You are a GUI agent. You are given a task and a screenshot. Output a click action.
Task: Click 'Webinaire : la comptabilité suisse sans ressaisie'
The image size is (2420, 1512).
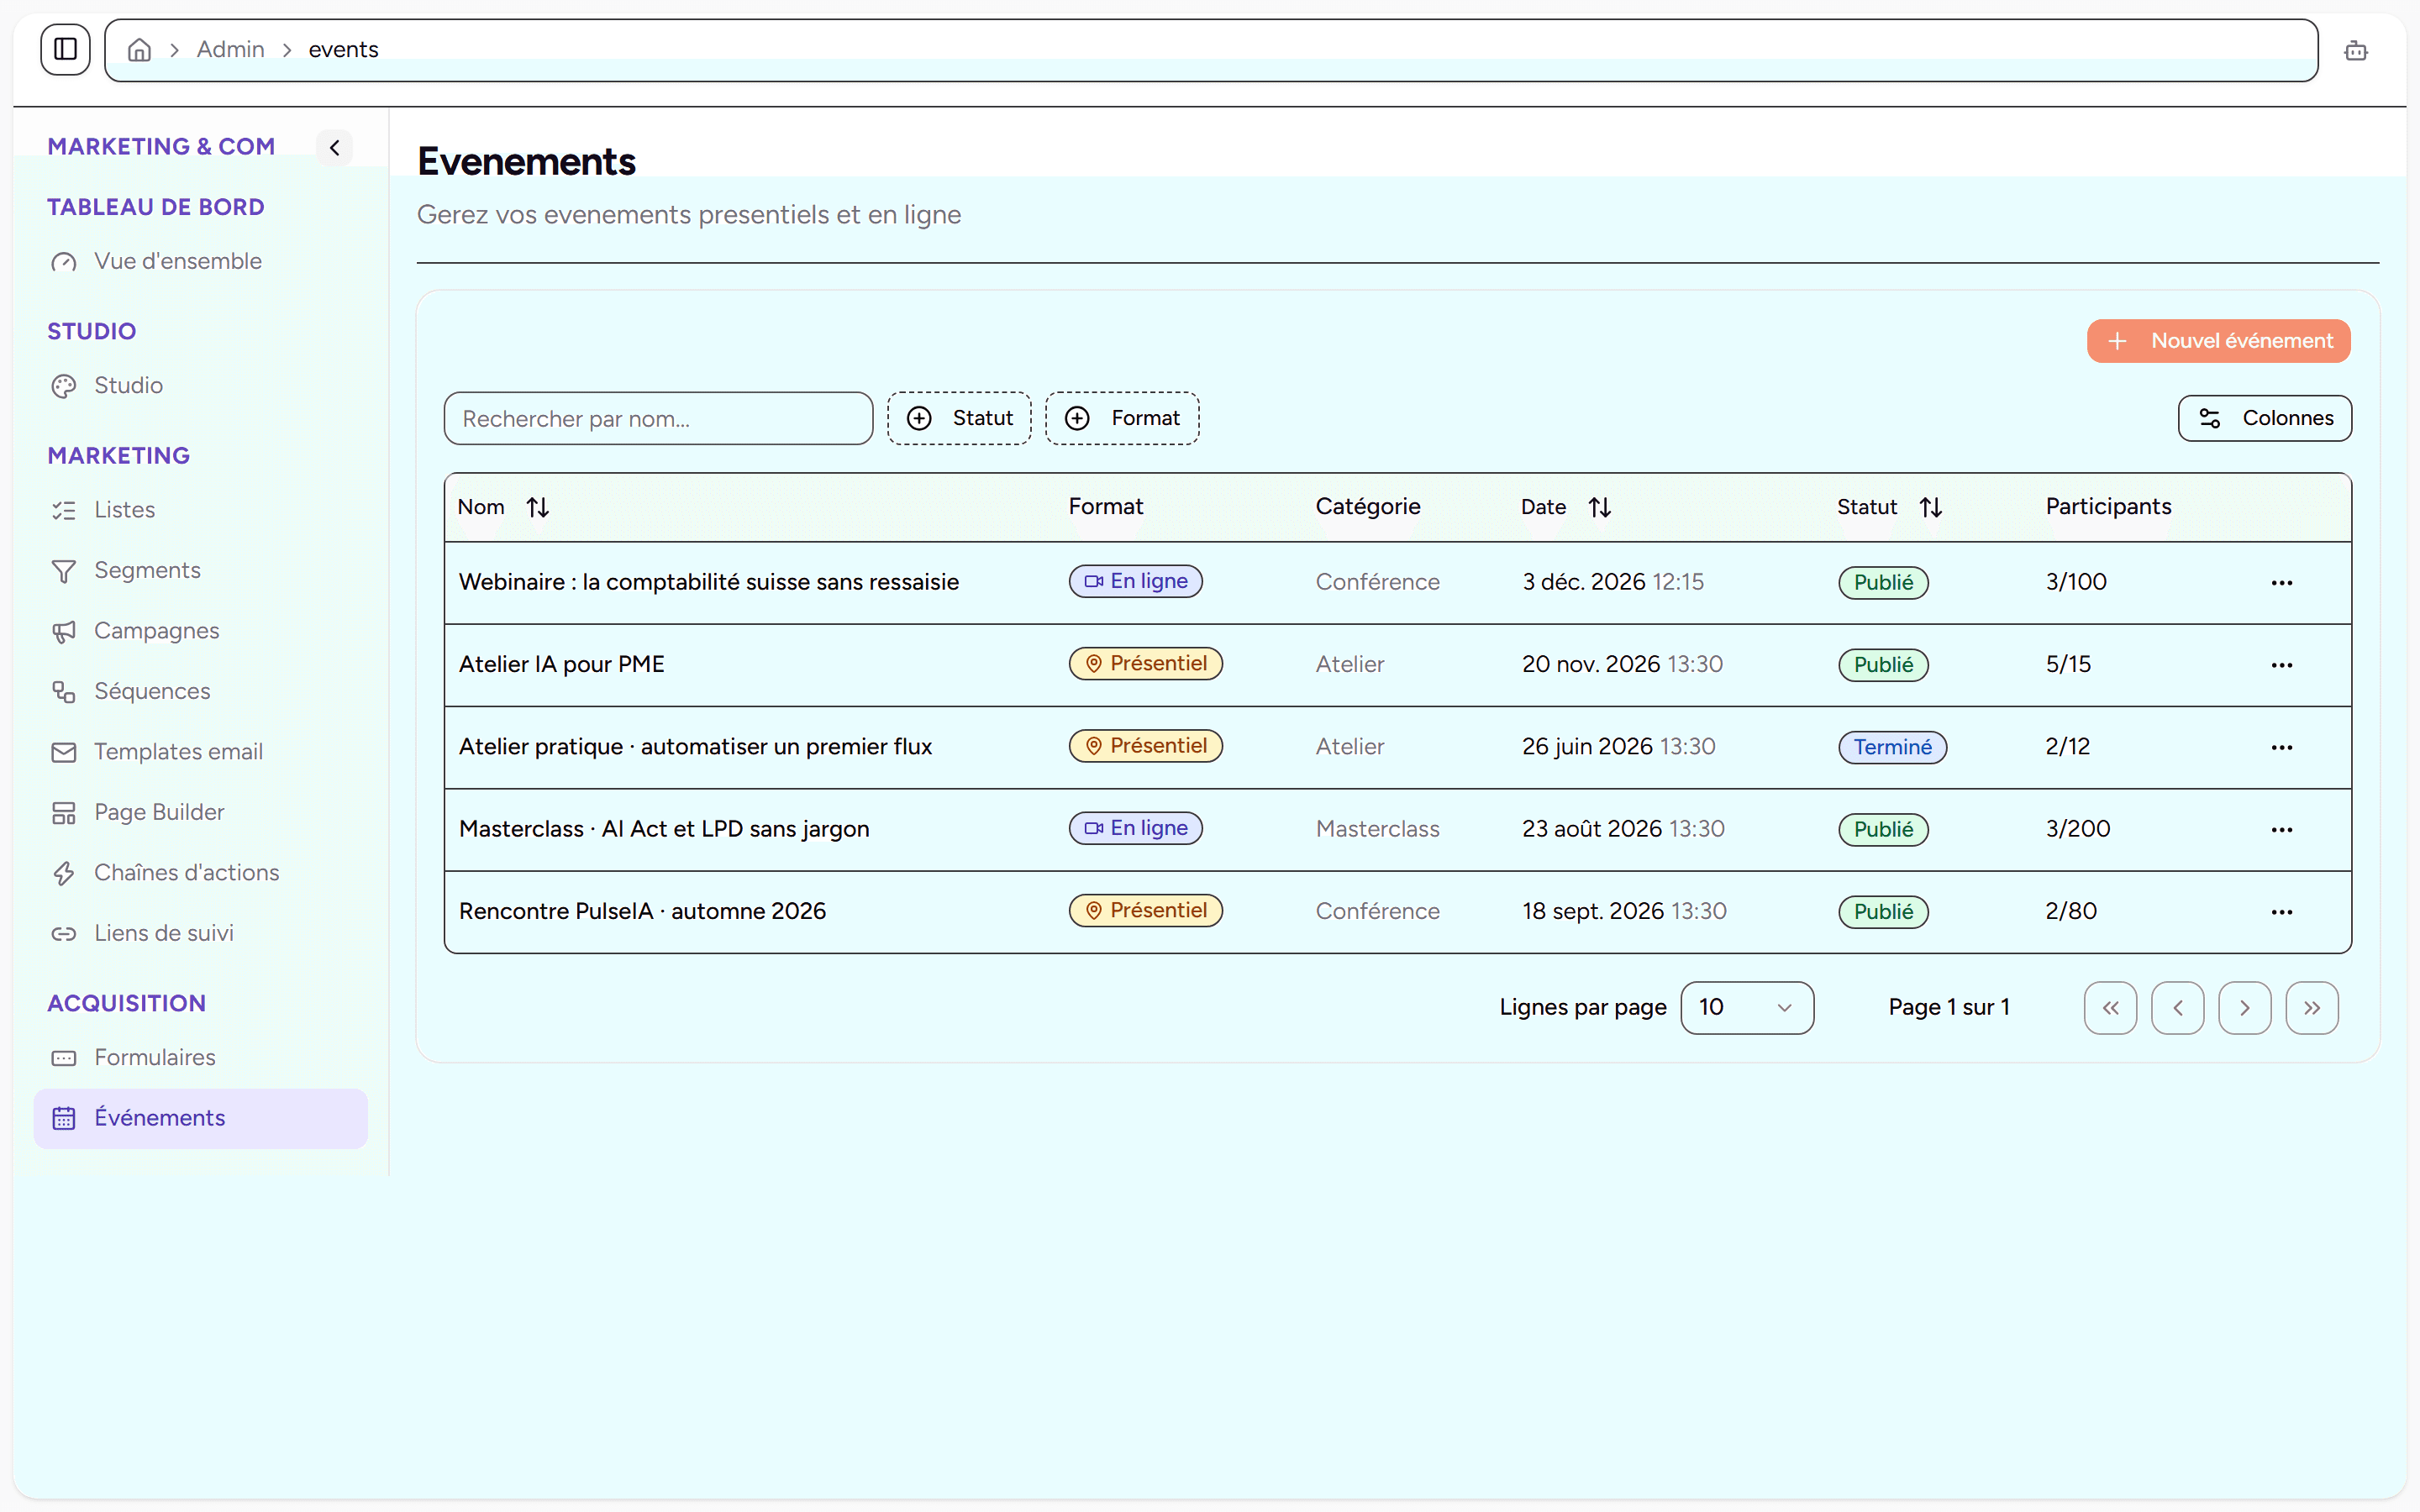pyautogui.click(x=708, y=582)
